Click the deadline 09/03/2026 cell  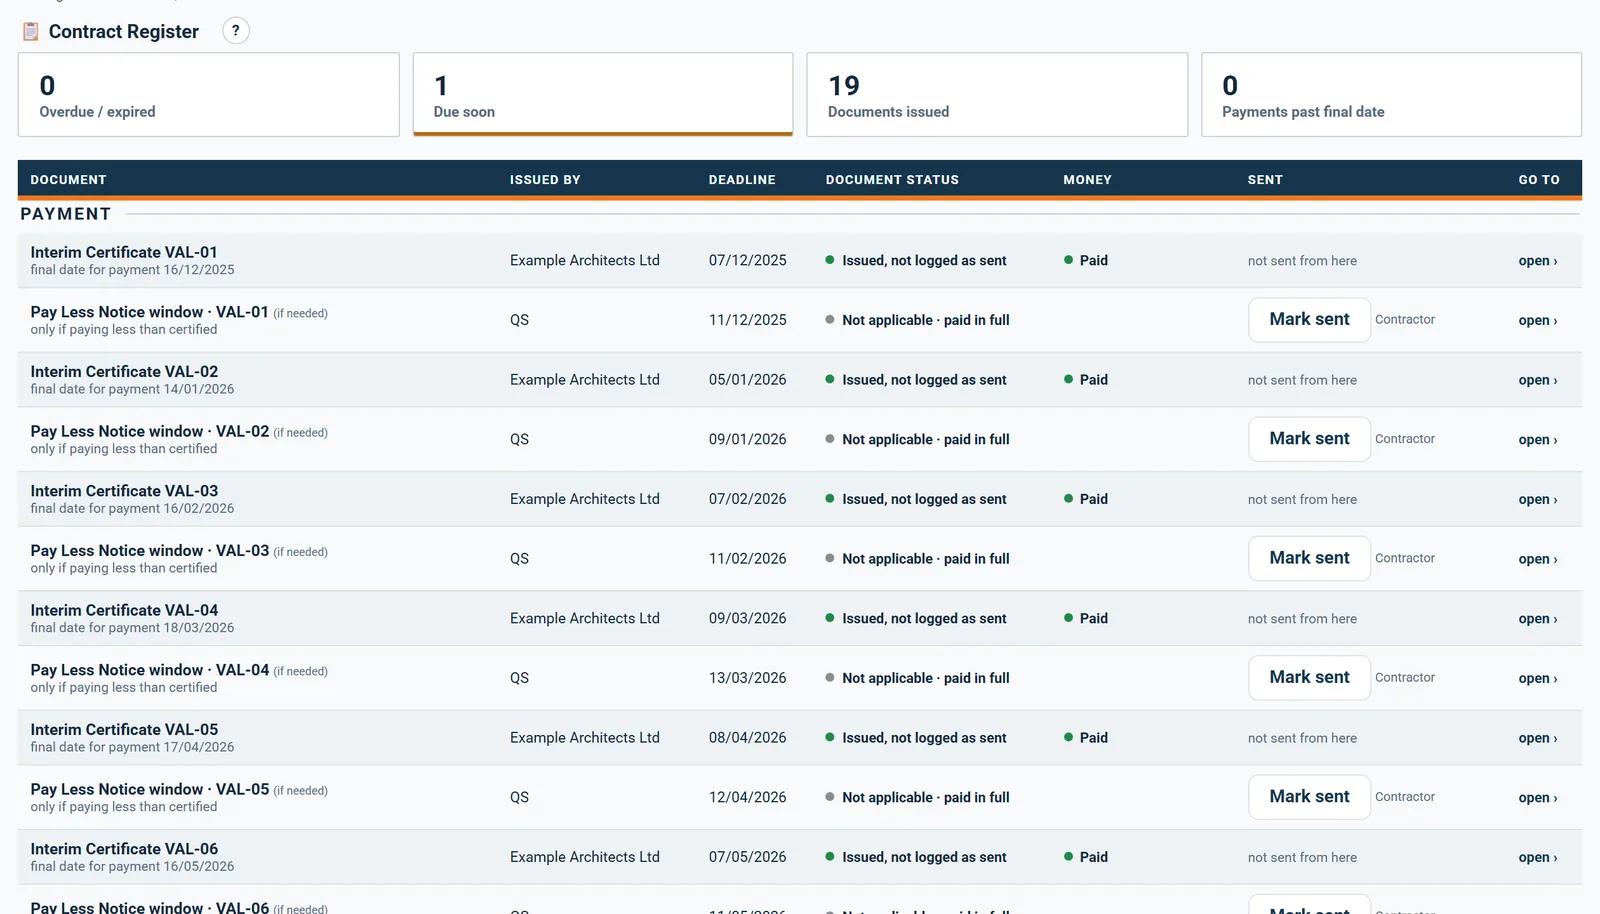[748, 618]
